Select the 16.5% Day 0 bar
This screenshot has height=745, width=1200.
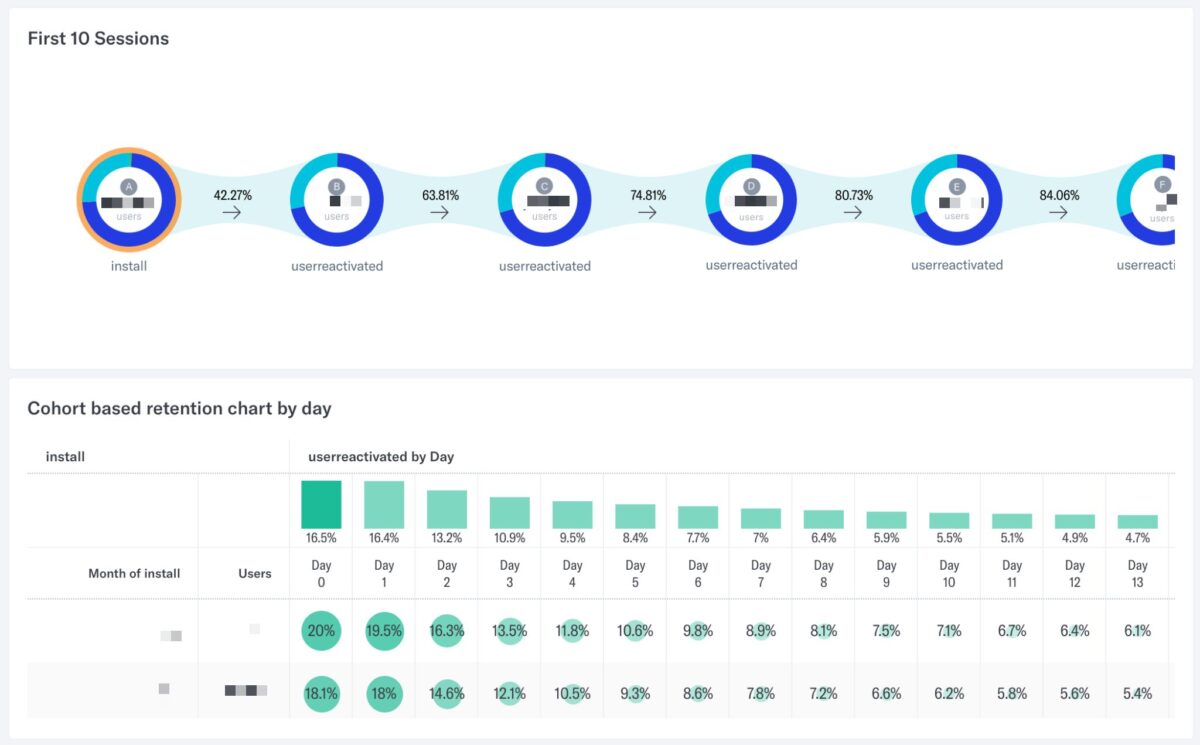pos(321,505)
